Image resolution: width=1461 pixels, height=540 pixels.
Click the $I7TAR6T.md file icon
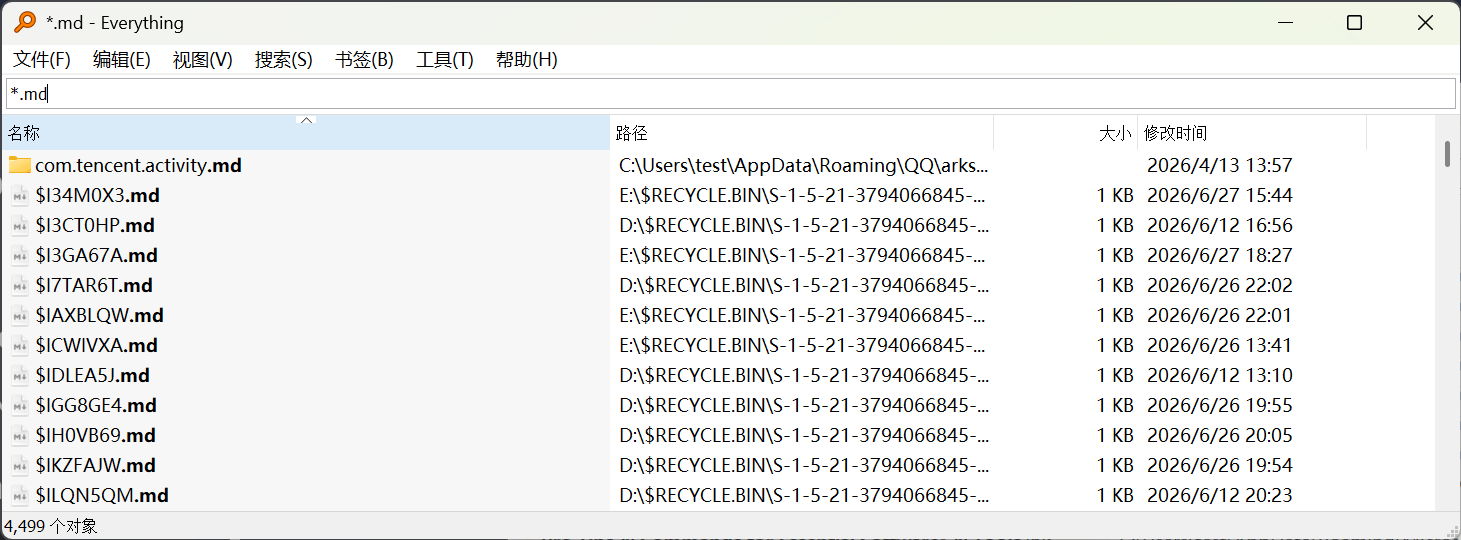point(20,285)
